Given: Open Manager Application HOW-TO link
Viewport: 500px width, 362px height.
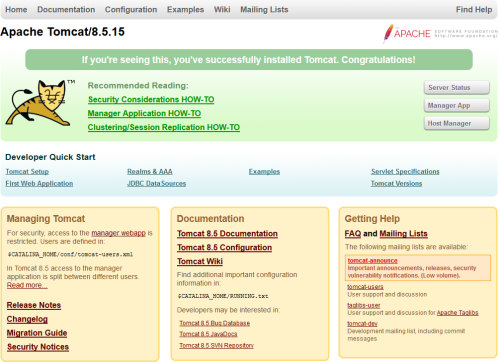Looking at the screenshot, I should [144, 114].
